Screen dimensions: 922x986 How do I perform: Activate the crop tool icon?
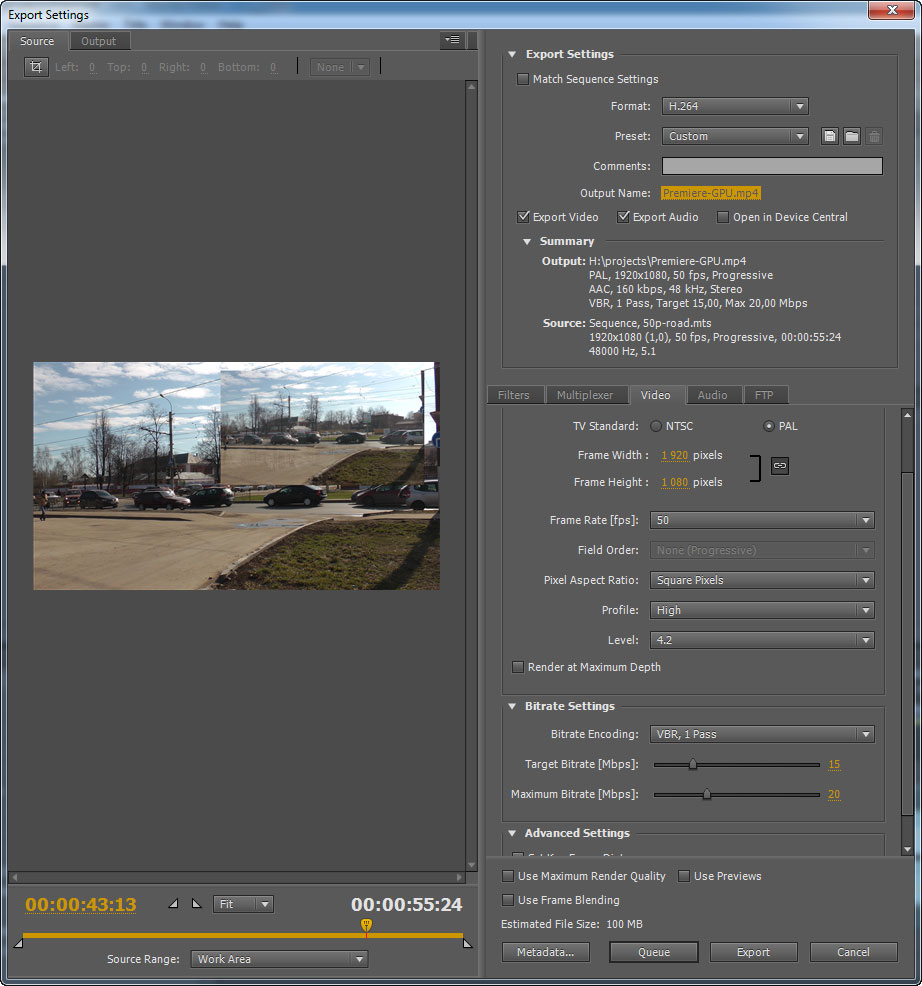pyautogui.click(x=36, y=67)
